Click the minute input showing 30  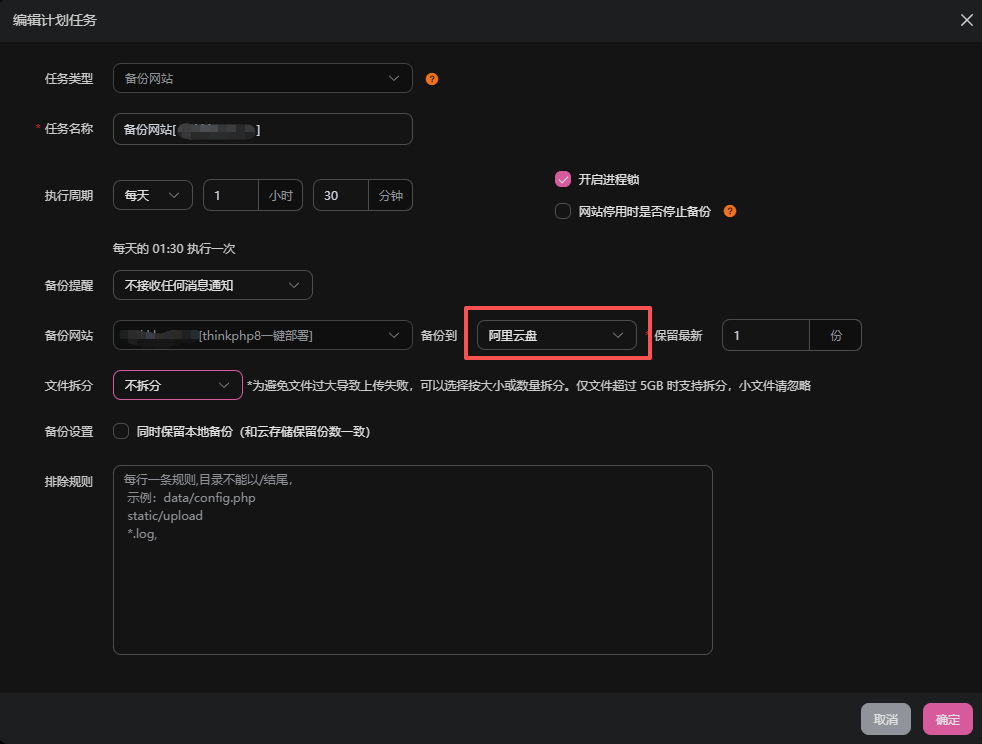(340, 195)
